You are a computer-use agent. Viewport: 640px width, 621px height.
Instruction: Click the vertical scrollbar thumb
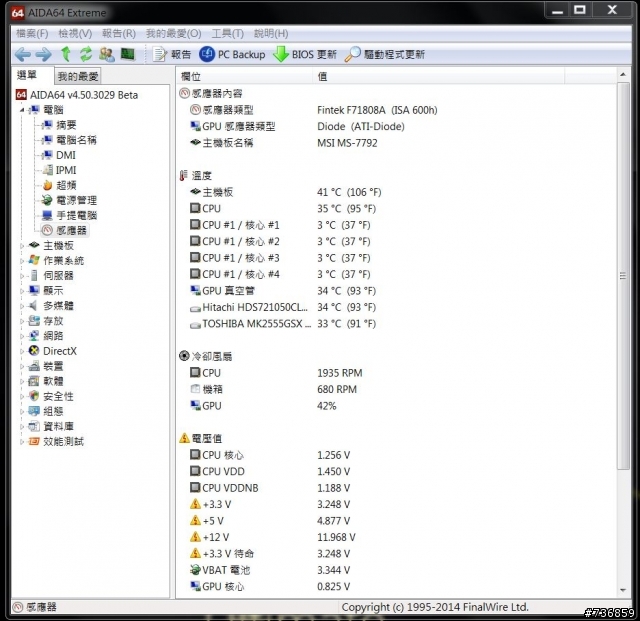coord(623,276)
